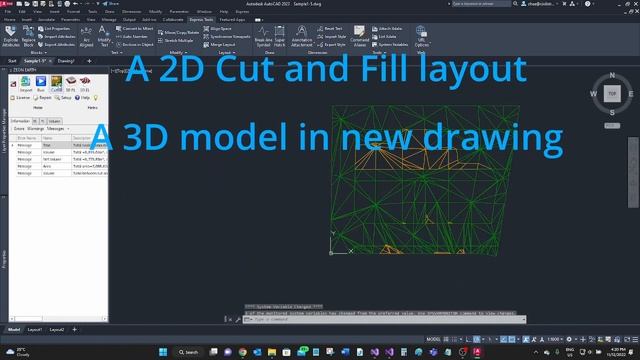
Task: Toggle MODEL space button in the status bar
Action: [x=433, y=340]
